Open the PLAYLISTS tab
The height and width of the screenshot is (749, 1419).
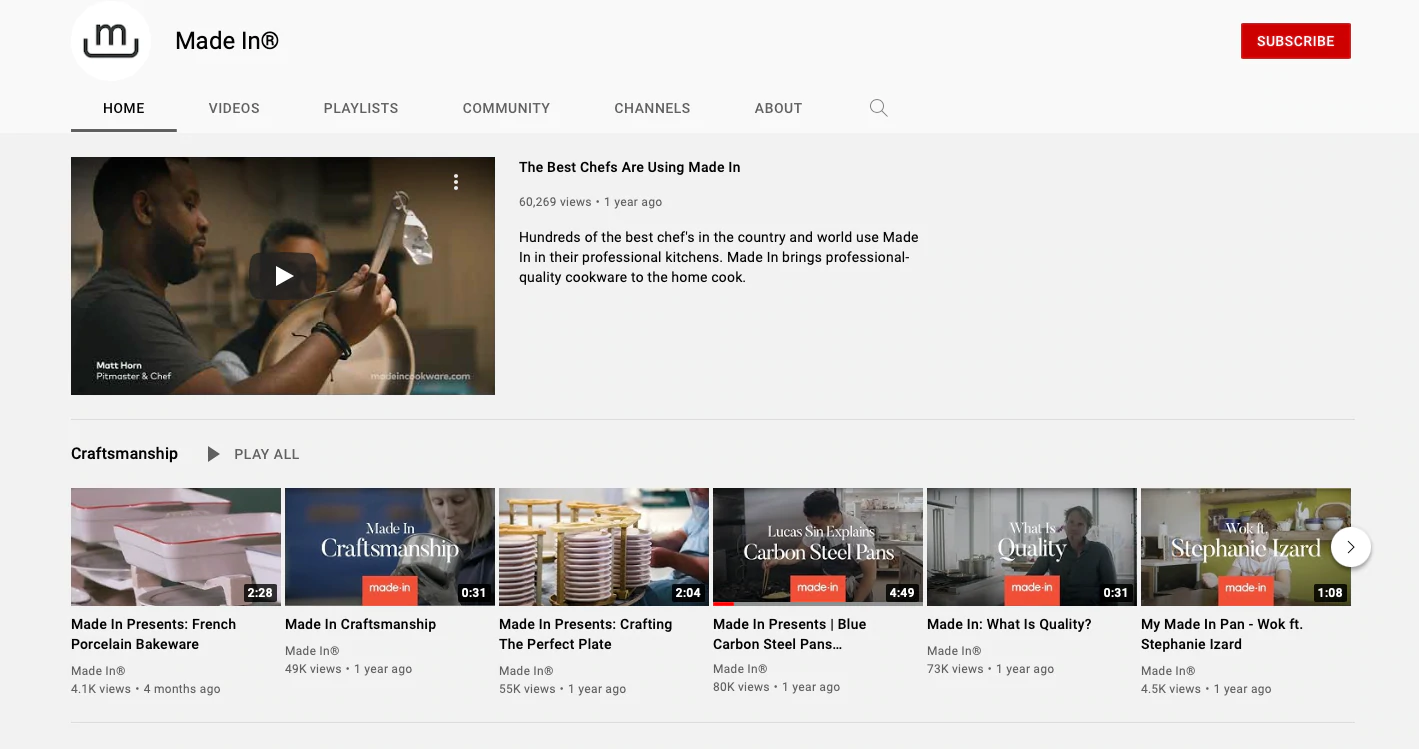click(x=360, y=108)
